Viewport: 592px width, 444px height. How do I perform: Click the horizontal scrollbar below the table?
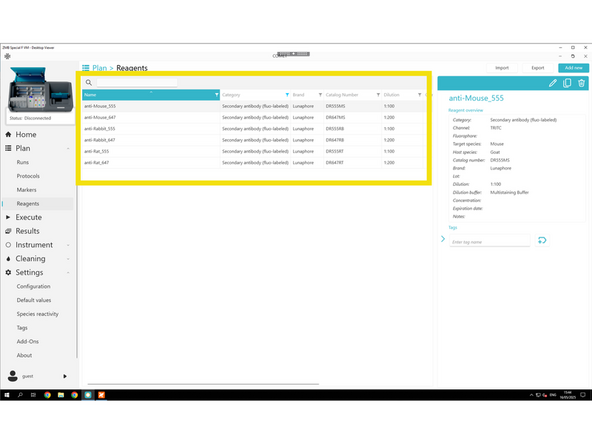203,384
